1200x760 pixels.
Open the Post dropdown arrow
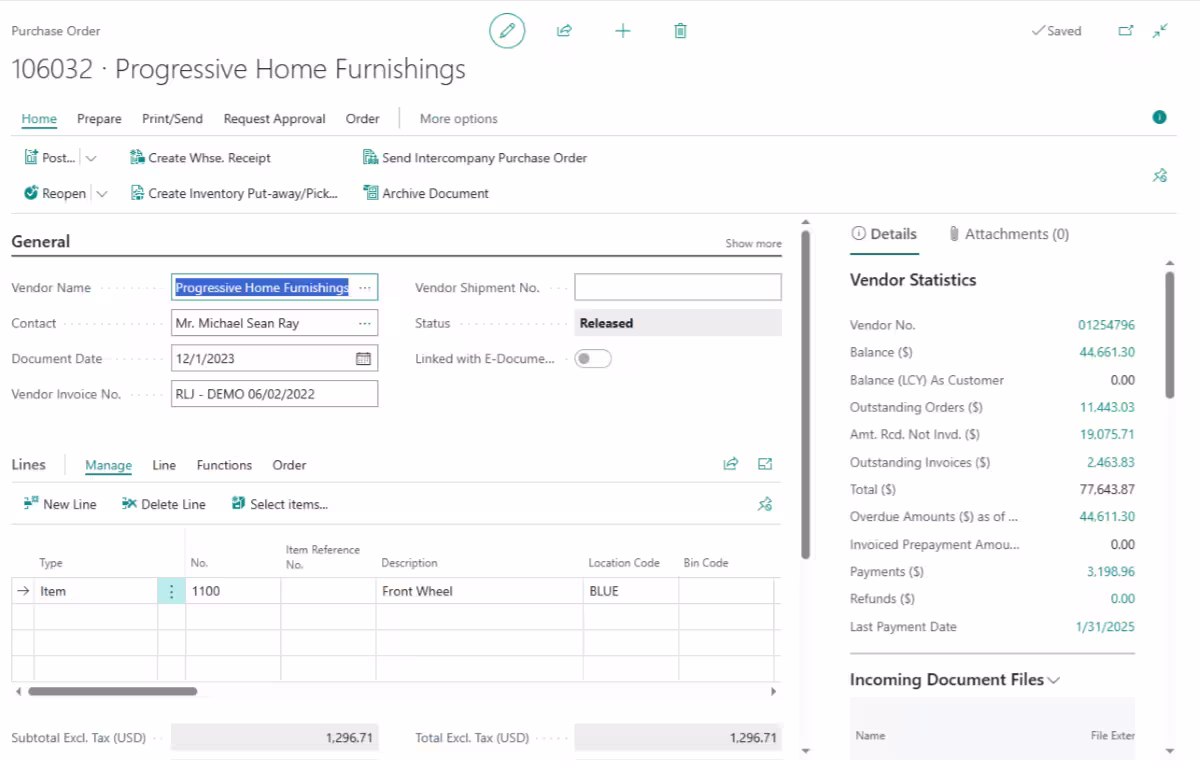pos(91,157)
